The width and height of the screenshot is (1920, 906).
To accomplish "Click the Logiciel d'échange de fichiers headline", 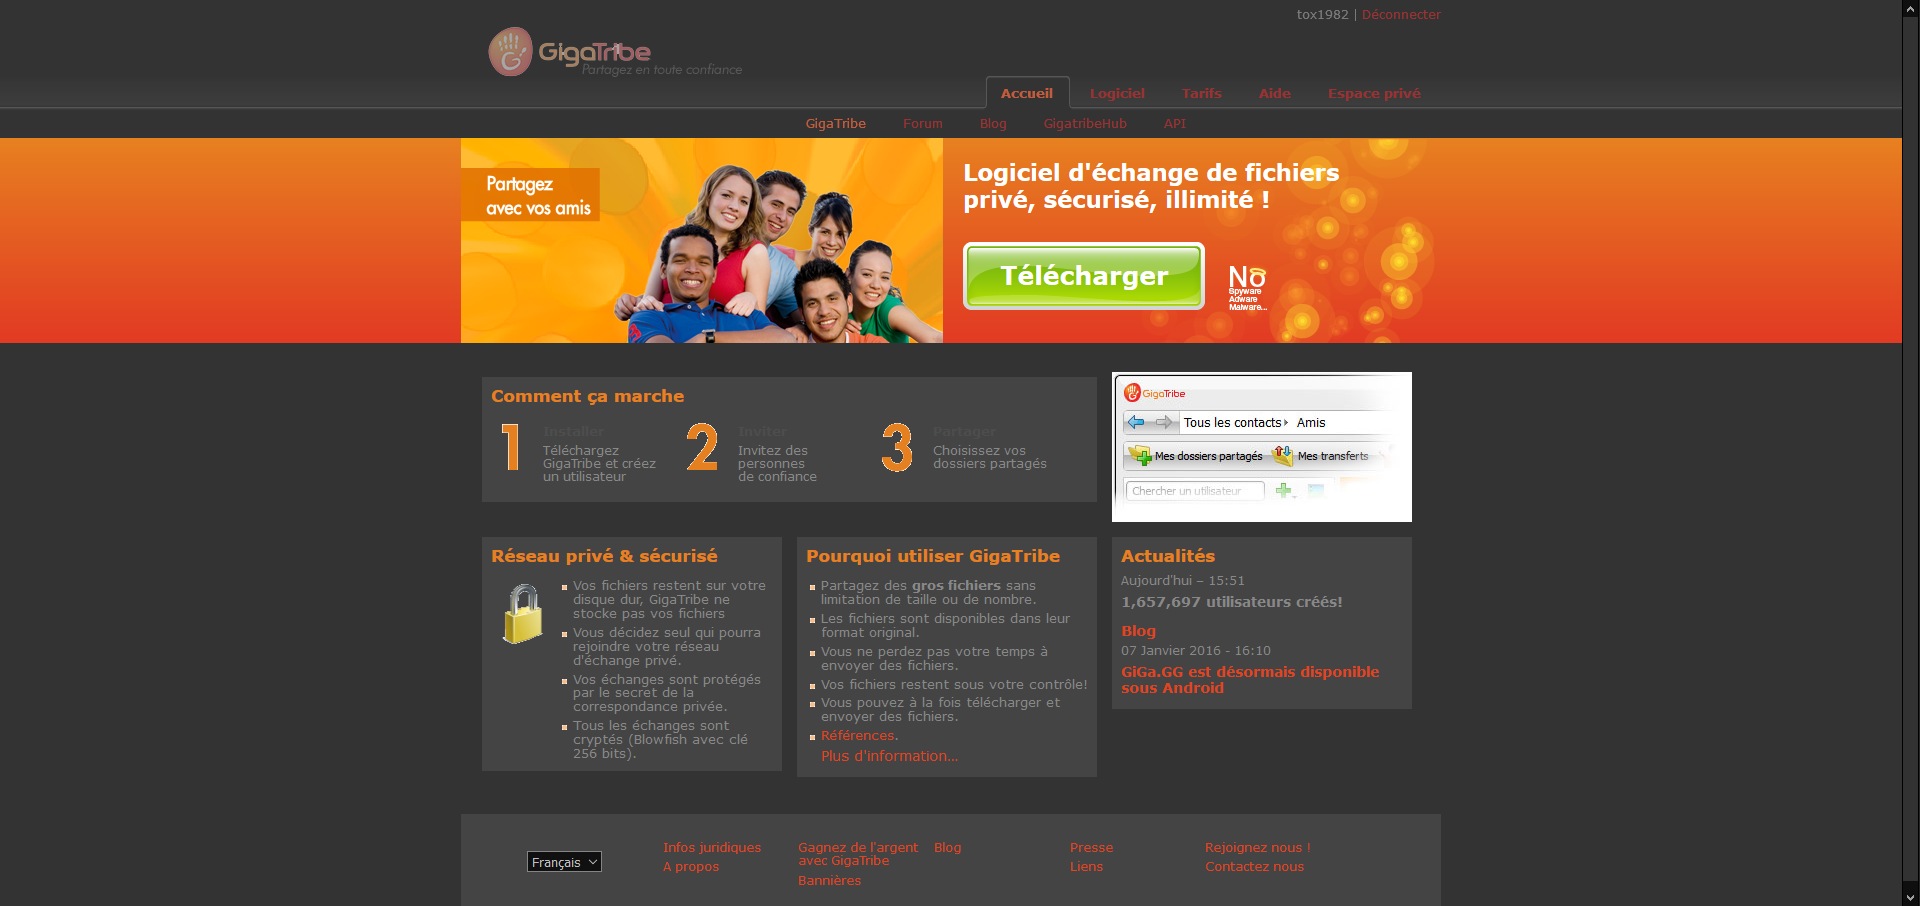I will tap(1150, 186).
